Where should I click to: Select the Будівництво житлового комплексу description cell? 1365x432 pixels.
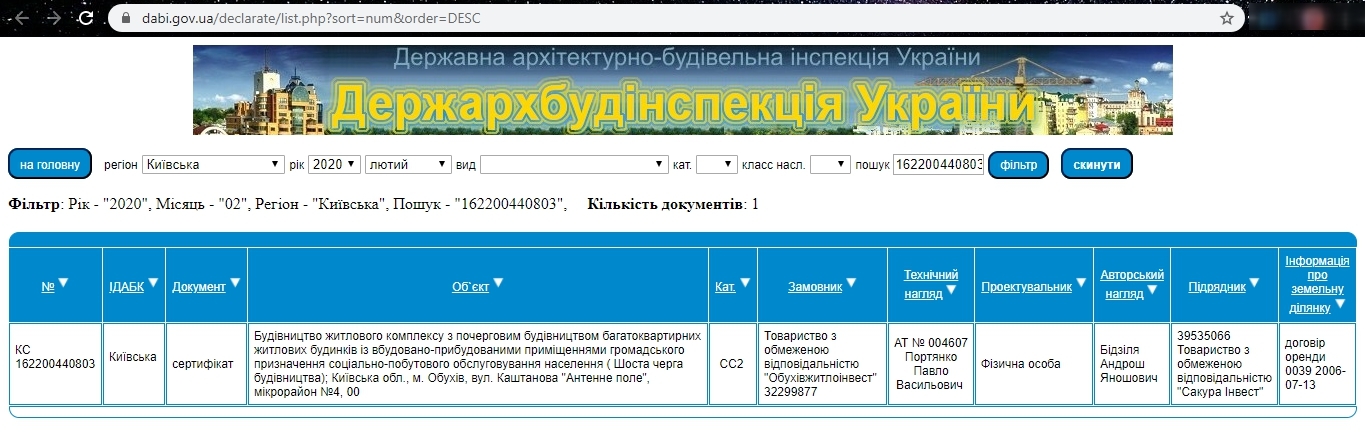pos(478,364)
